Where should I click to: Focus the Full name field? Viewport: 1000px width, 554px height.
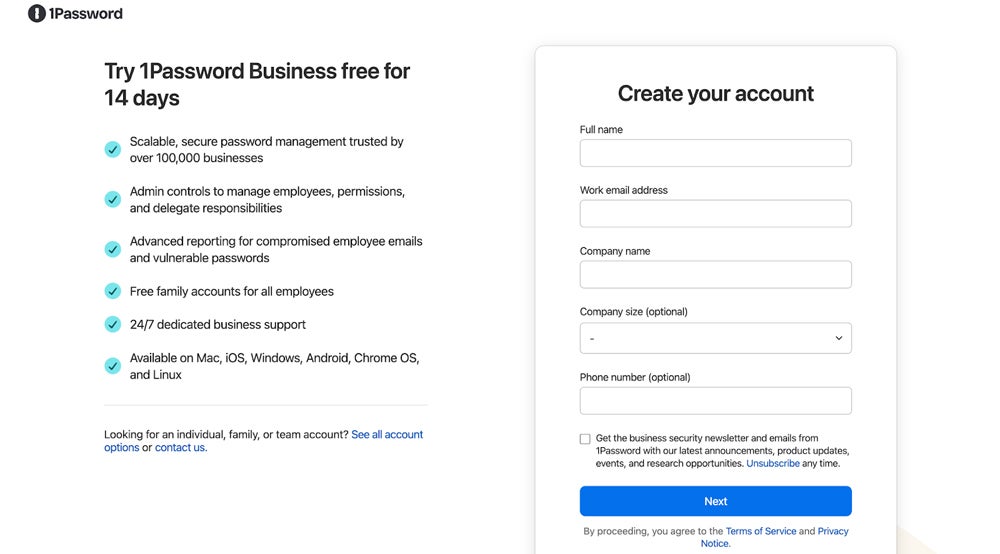tap(715, 153)
